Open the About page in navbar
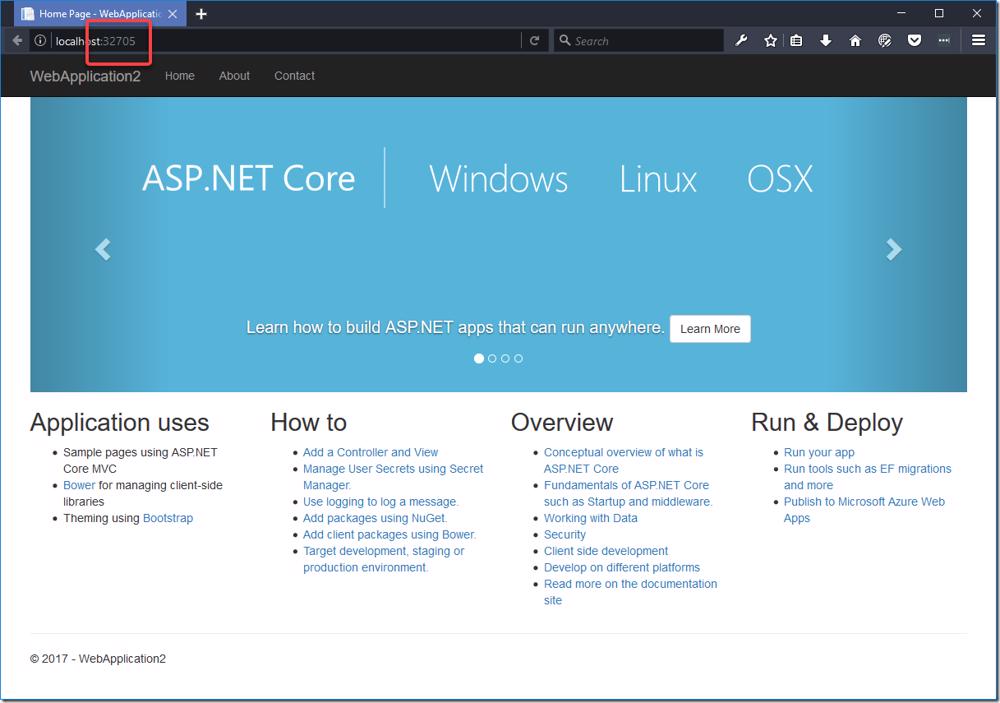 coord(234,76)
